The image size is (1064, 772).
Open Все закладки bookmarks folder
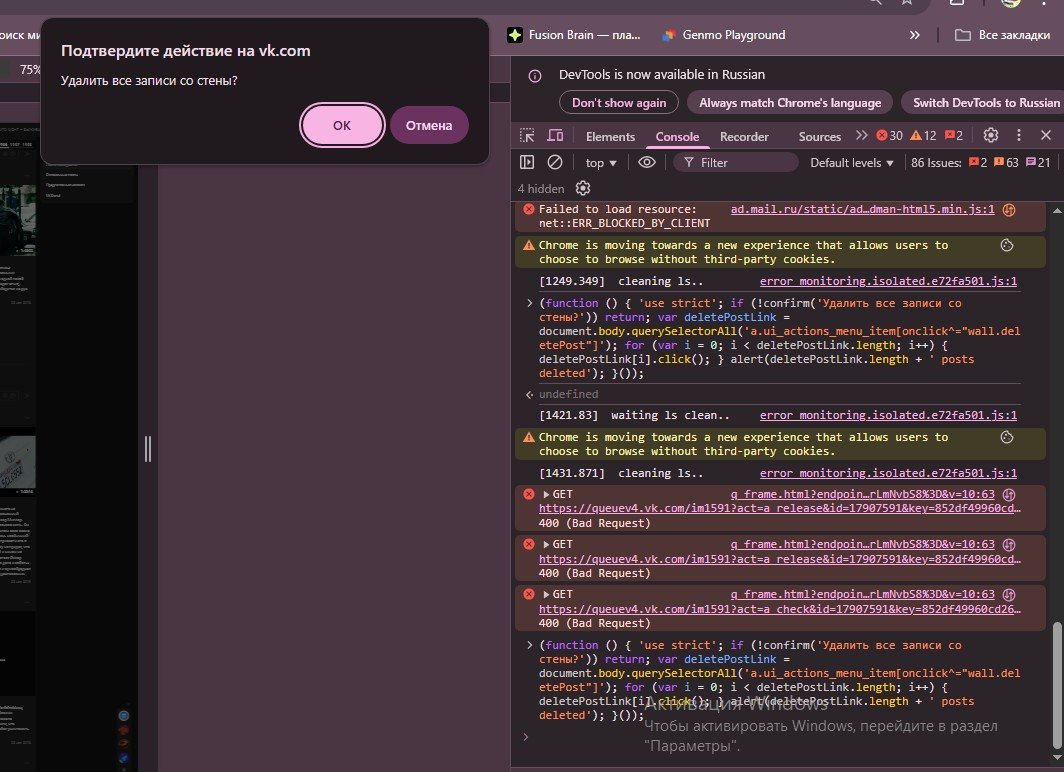point(1002,35)
